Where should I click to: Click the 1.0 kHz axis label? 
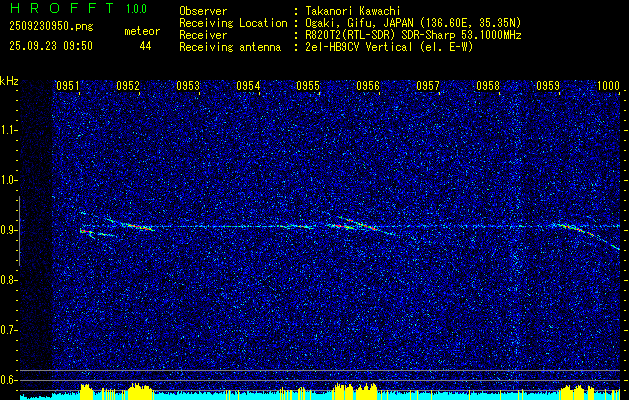point(8,180)
